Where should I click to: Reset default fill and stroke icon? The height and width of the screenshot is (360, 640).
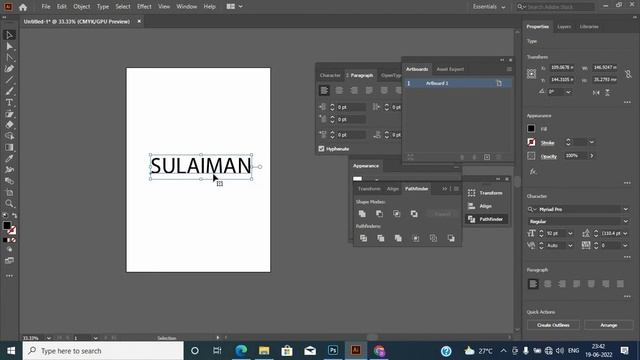click(x=5, y=216)
